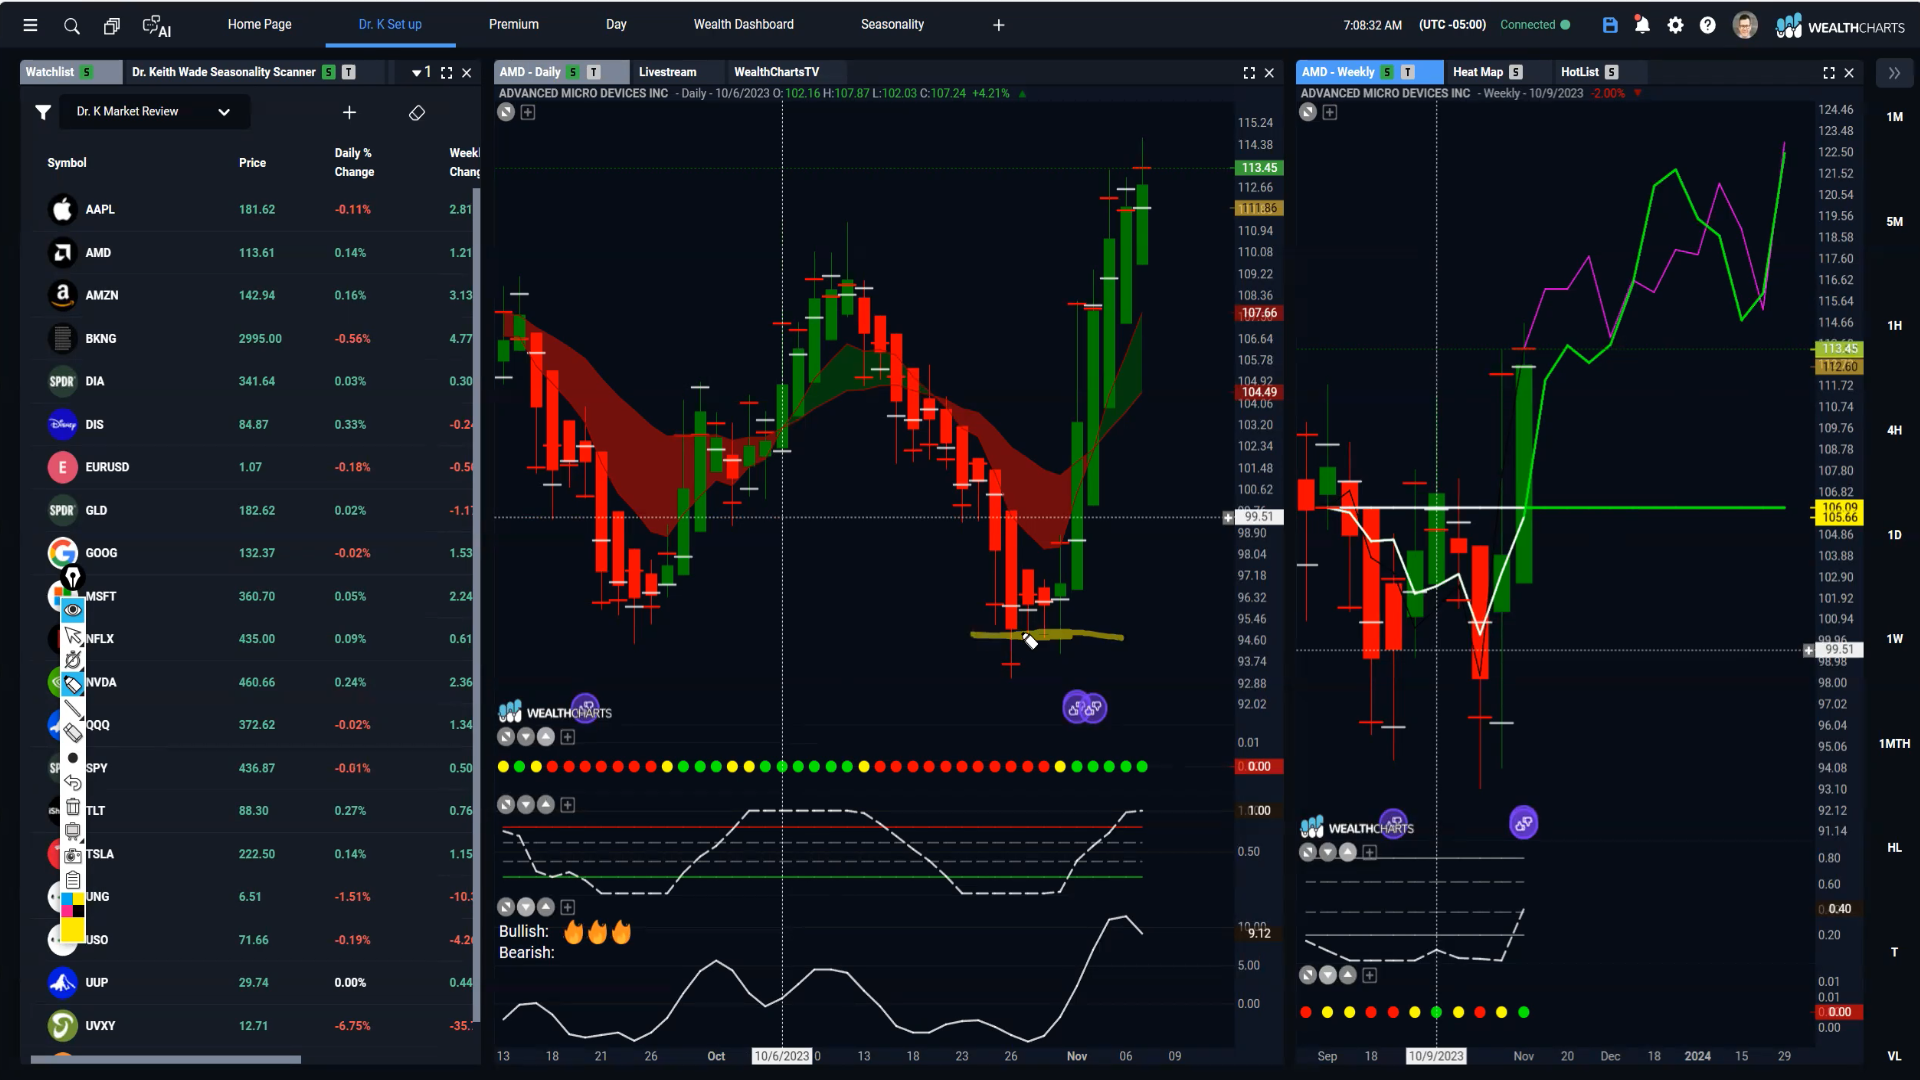Select the 1D timeframe button
The image size is (1920, 1080).
[1894, 535]
